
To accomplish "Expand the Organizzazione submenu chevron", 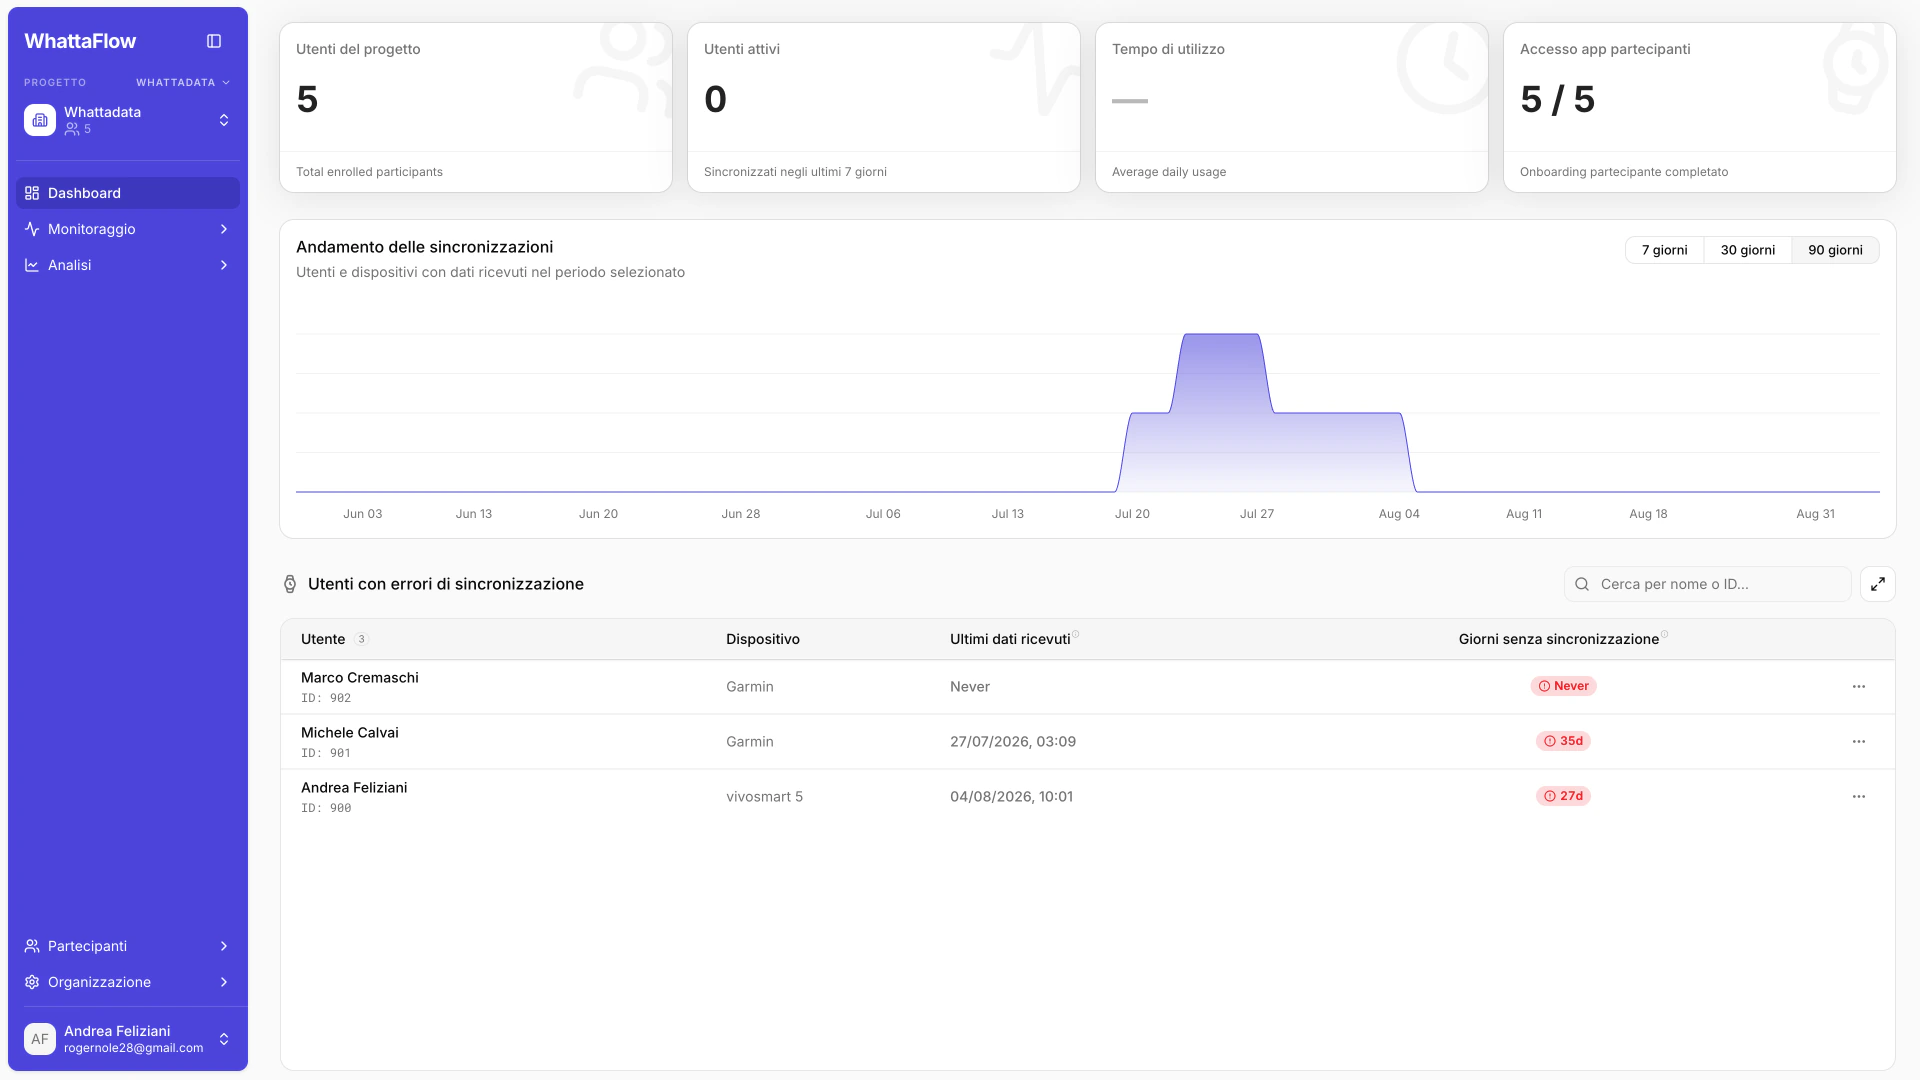I will coord(224,982).
